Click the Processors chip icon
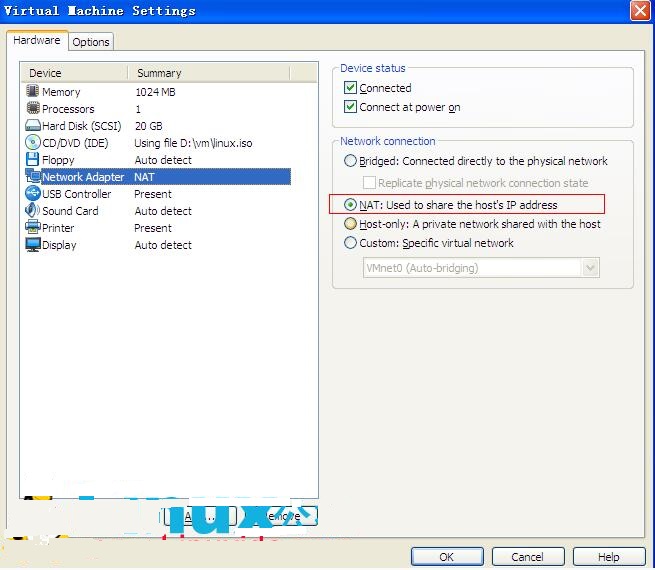Image resolution: width=655 pixels, height=570 pixels. click(33, 108)
